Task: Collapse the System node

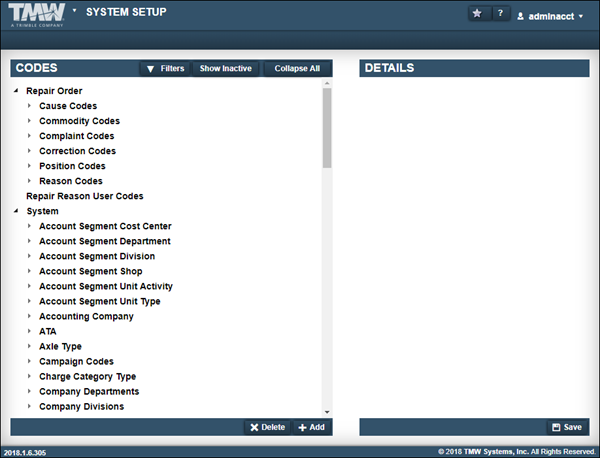Action: 16,211
